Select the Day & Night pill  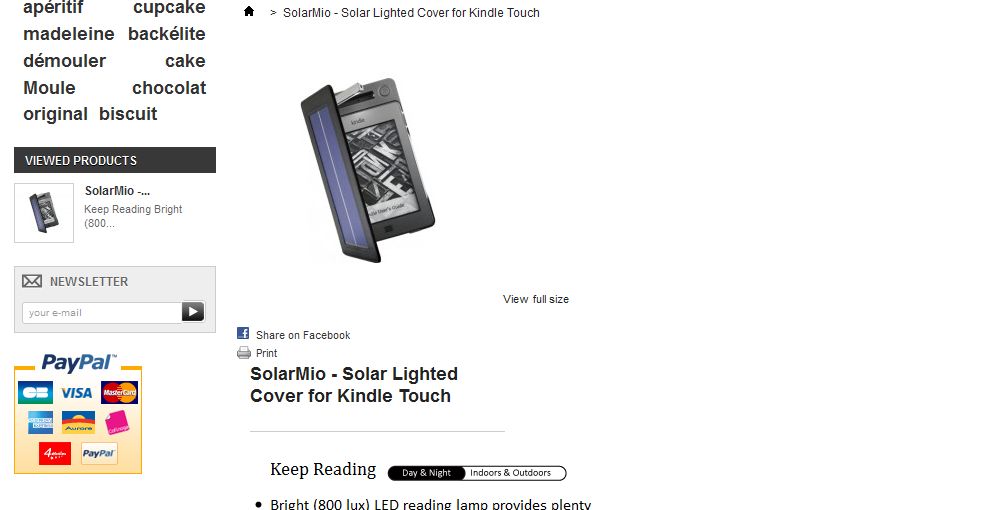click(x=426, y=473)
